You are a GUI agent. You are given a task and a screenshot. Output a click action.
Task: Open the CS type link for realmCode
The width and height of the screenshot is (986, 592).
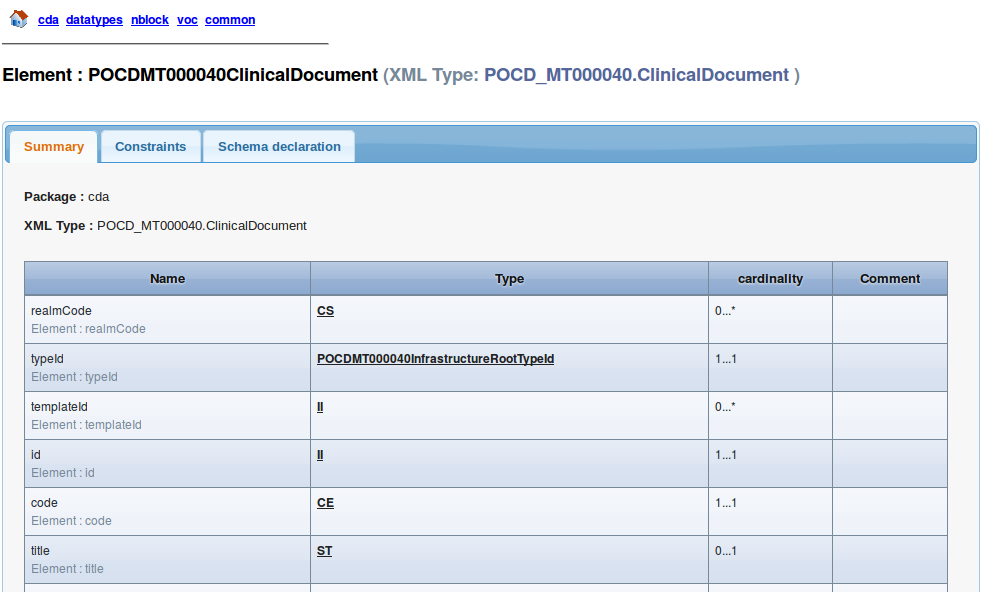point(325,311)
